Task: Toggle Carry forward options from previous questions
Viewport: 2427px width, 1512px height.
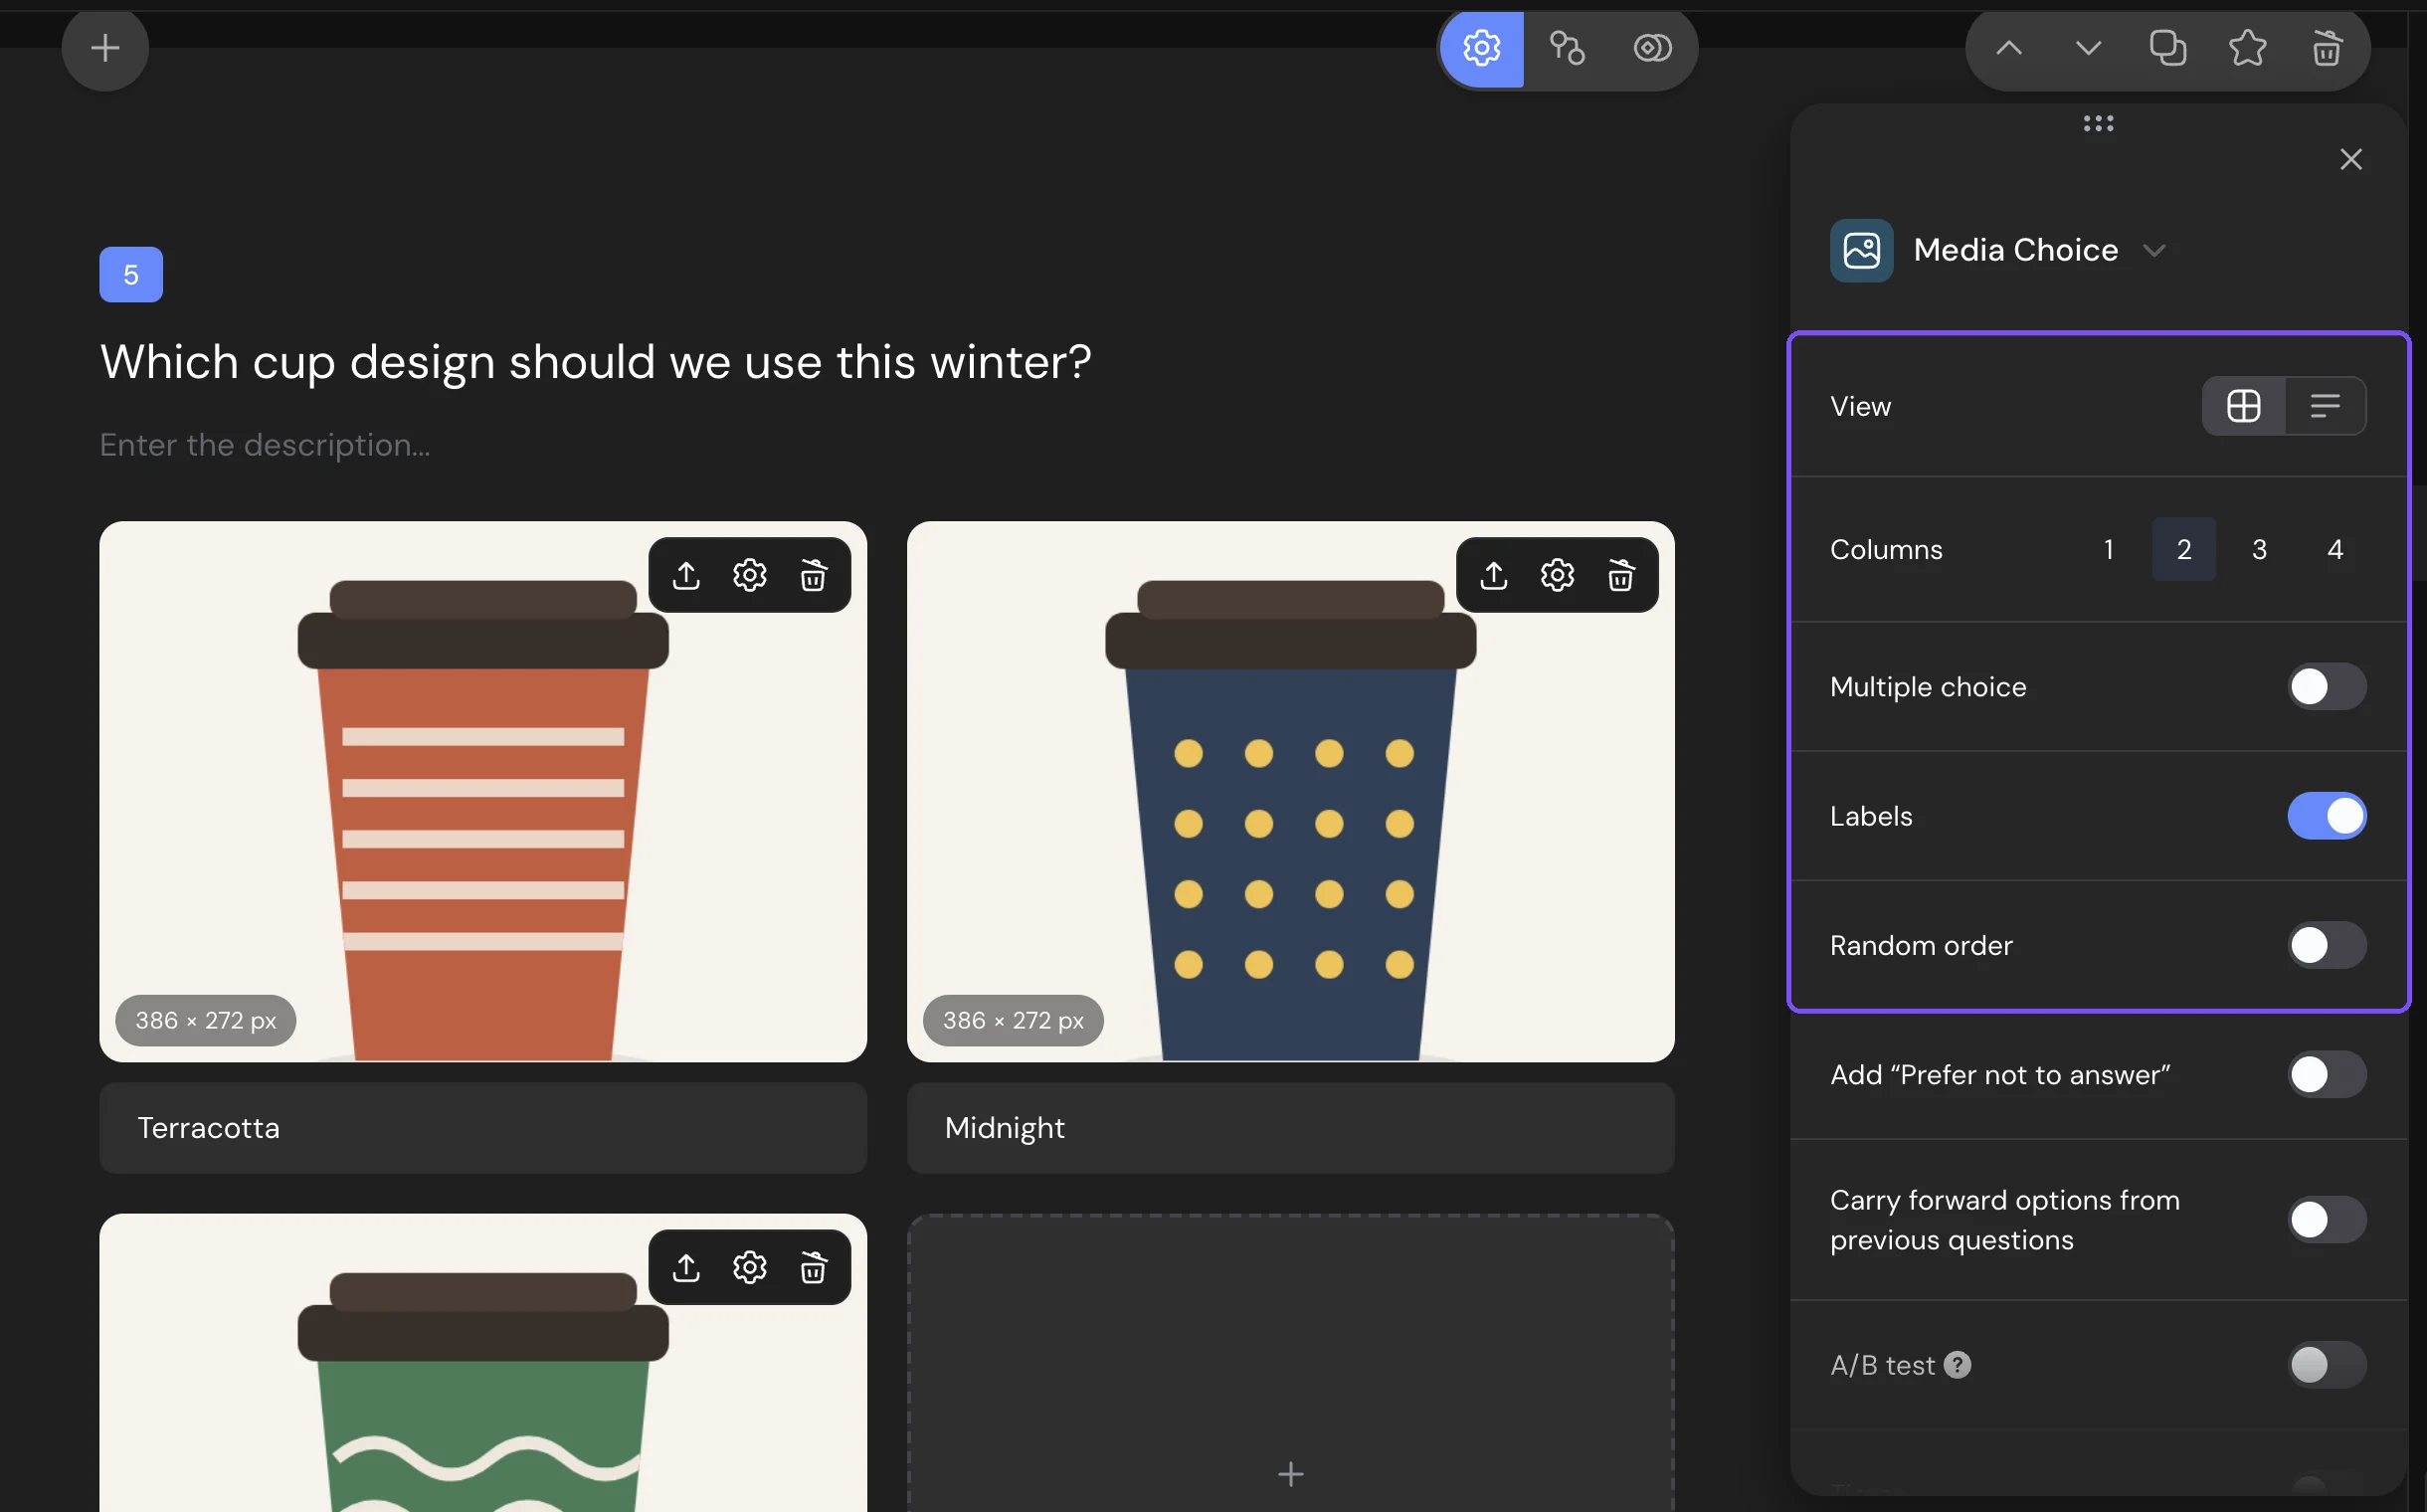Action: [x=2326, y=1220]
